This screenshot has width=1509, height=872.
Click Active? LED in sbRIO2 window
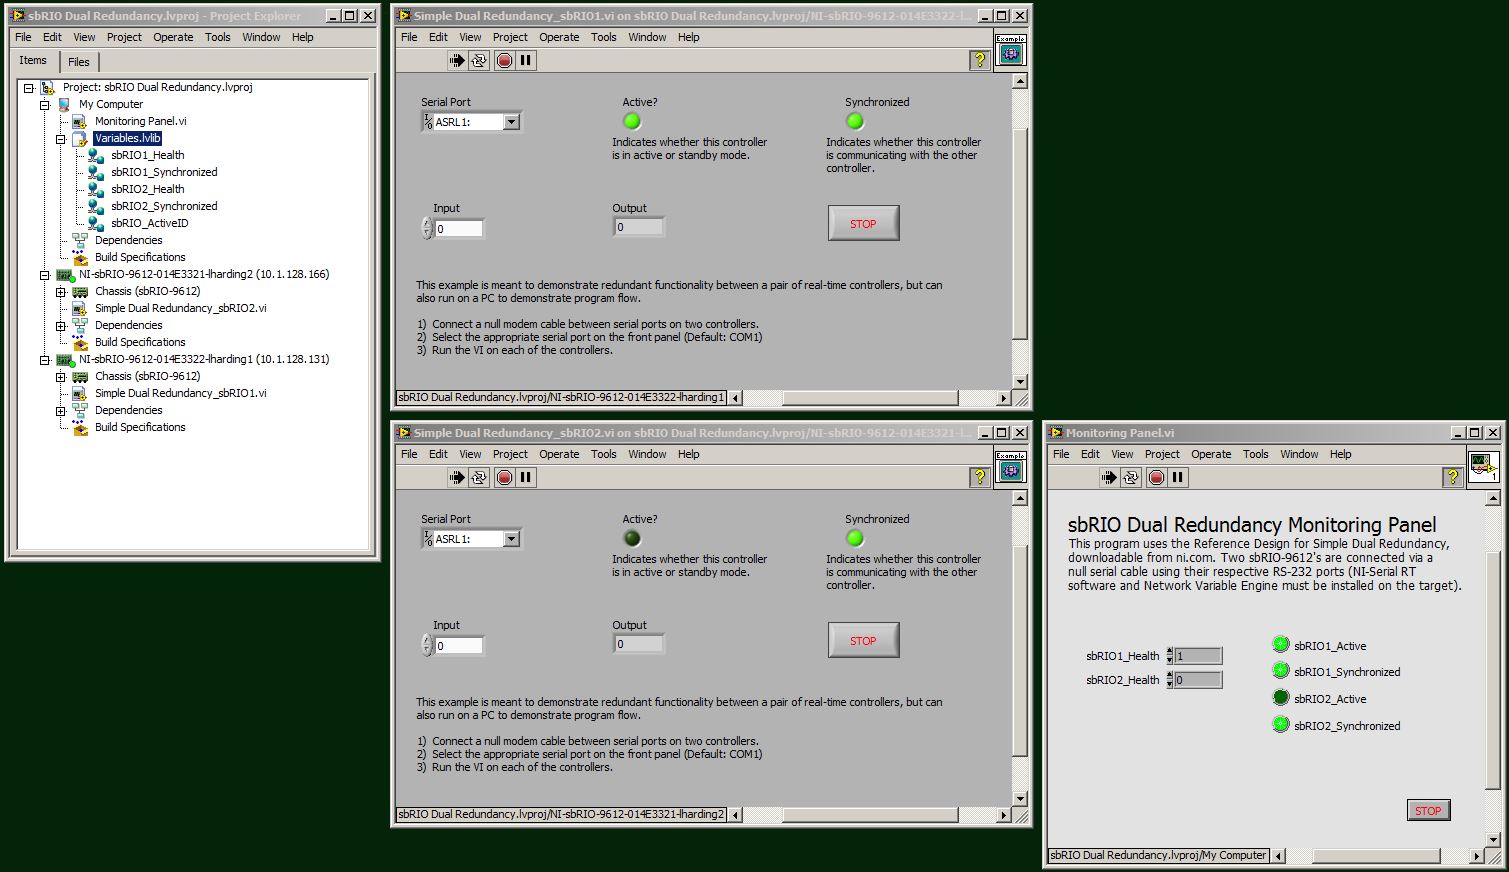pos(632,538)
